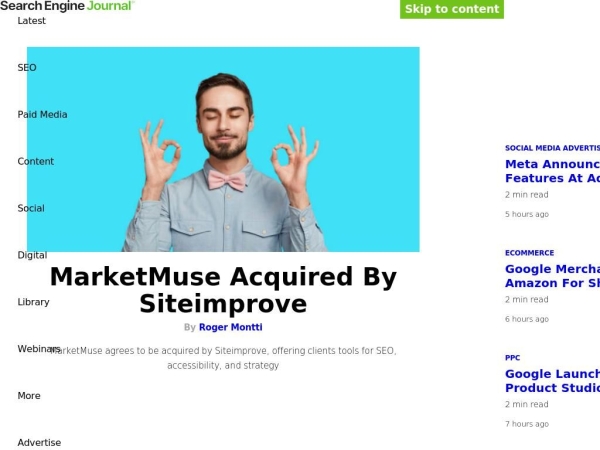Open the Latest menu item

pos(31,21)
